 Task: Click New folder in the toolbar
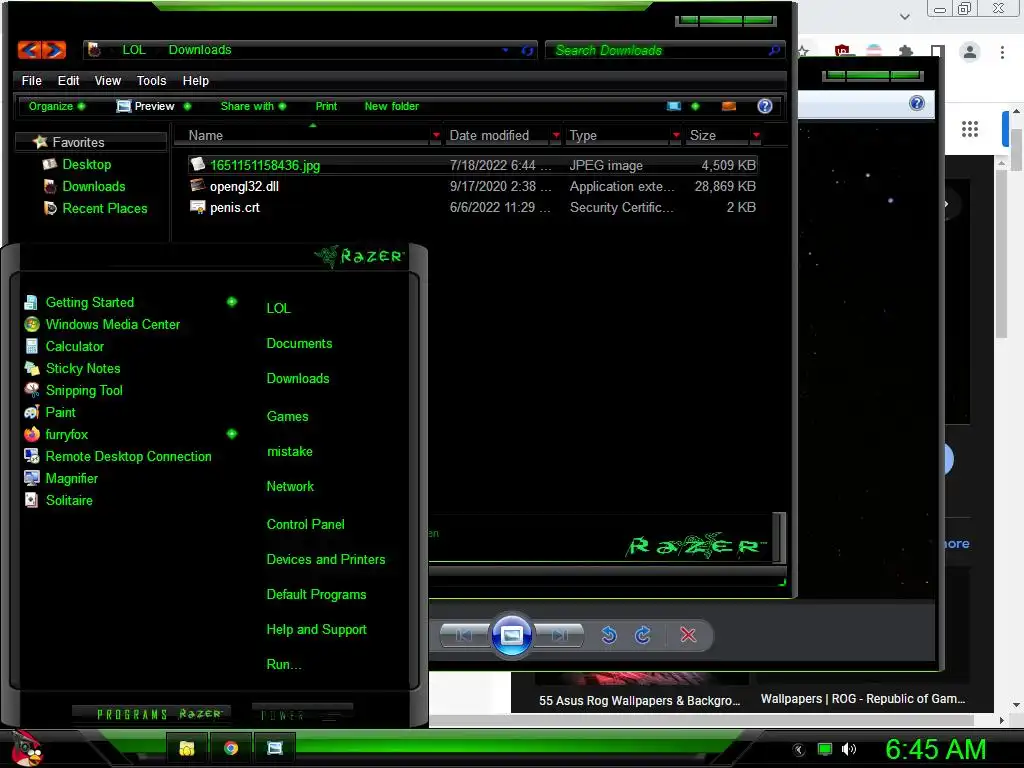[392, 106]
